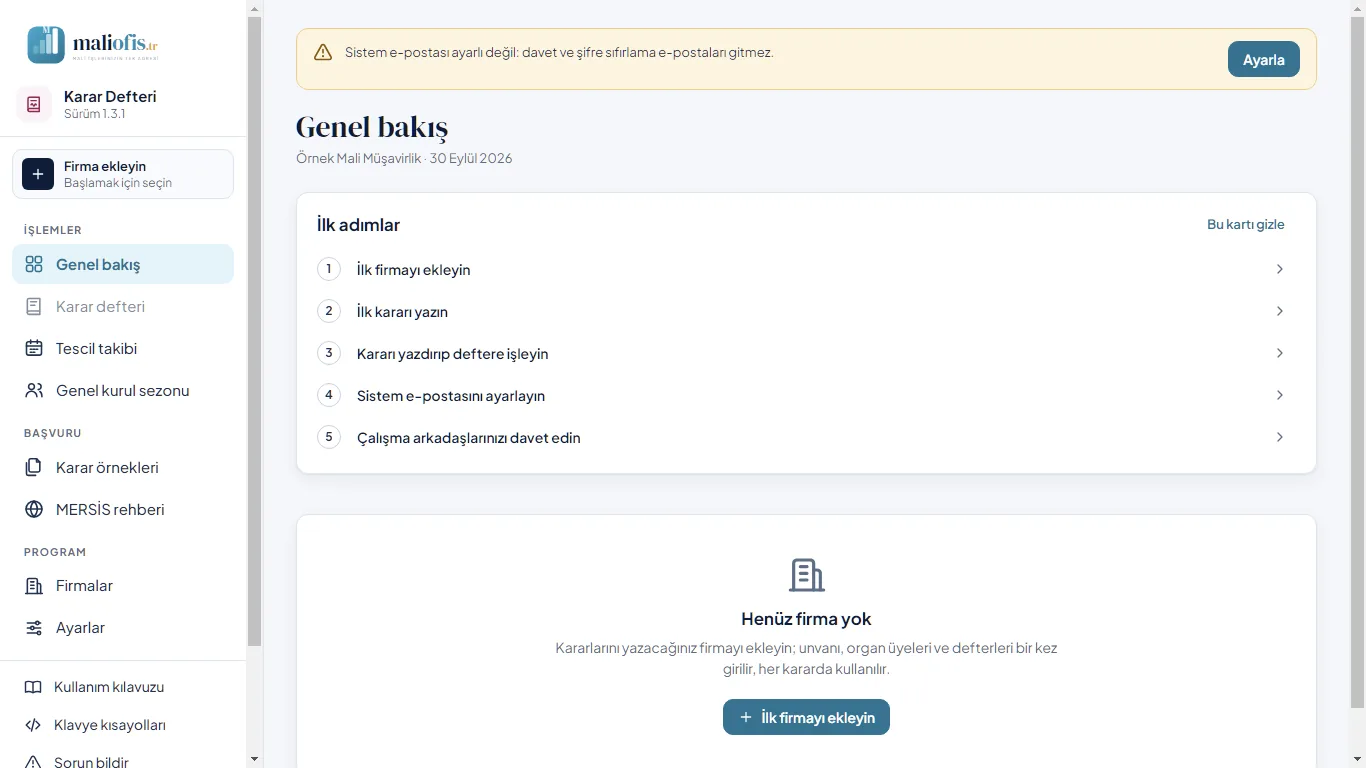Click the Ayarlar sliders icon
1366x768 pixels.
click(x=34, y=628)
